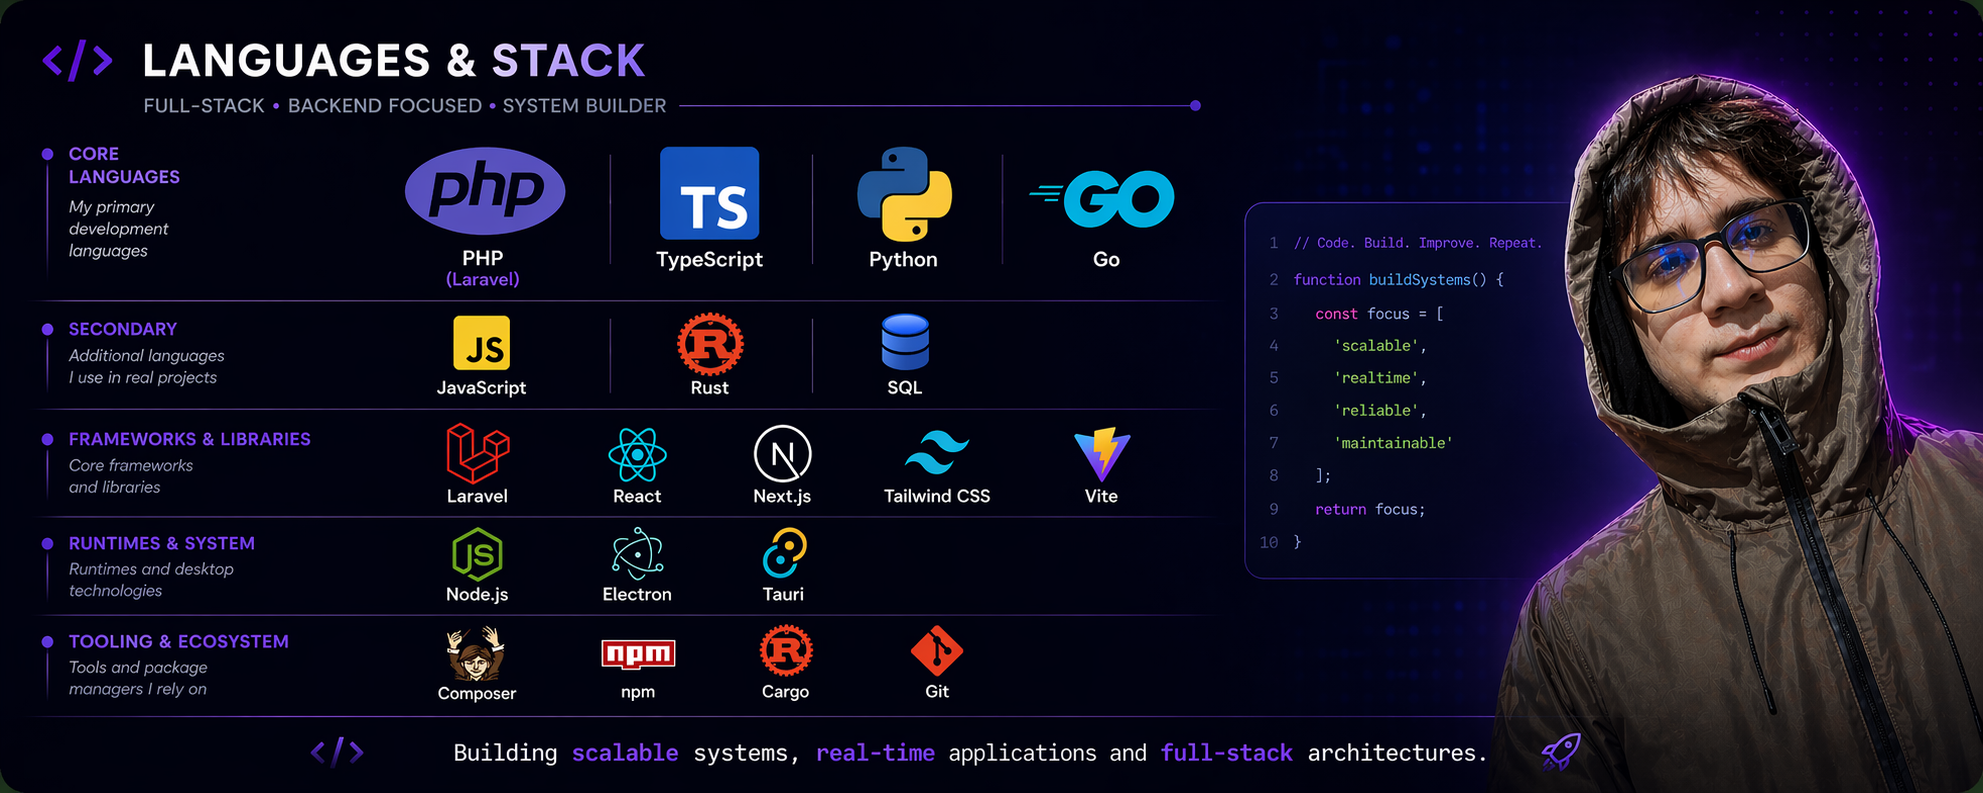Click the PHP elephant-oval logo
1983x793 pixels.
(x=485, y=191)
